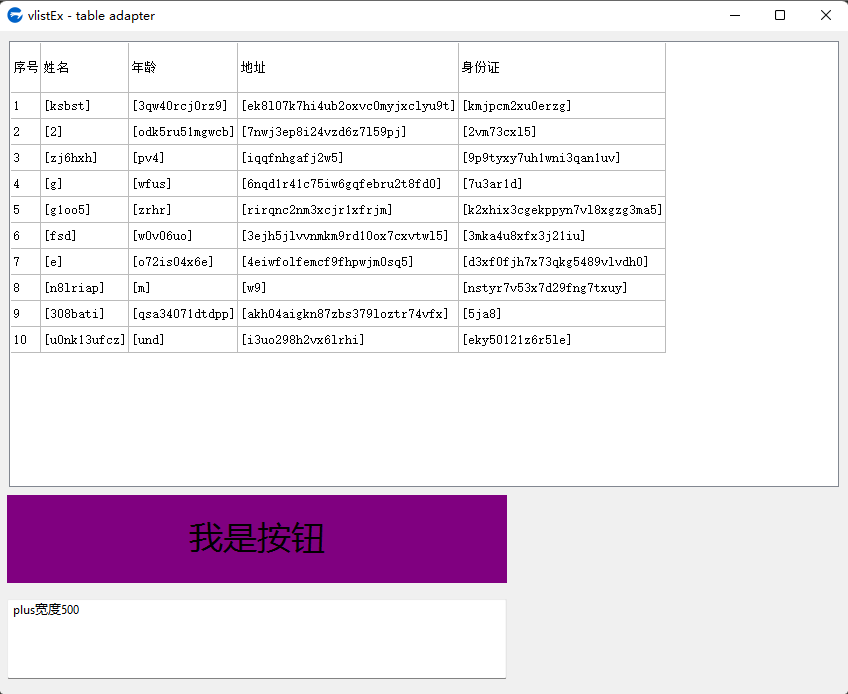Select the [6nqd1r41c75iw6gqfebru2t8fd0] cell

[x=348, y=183]
